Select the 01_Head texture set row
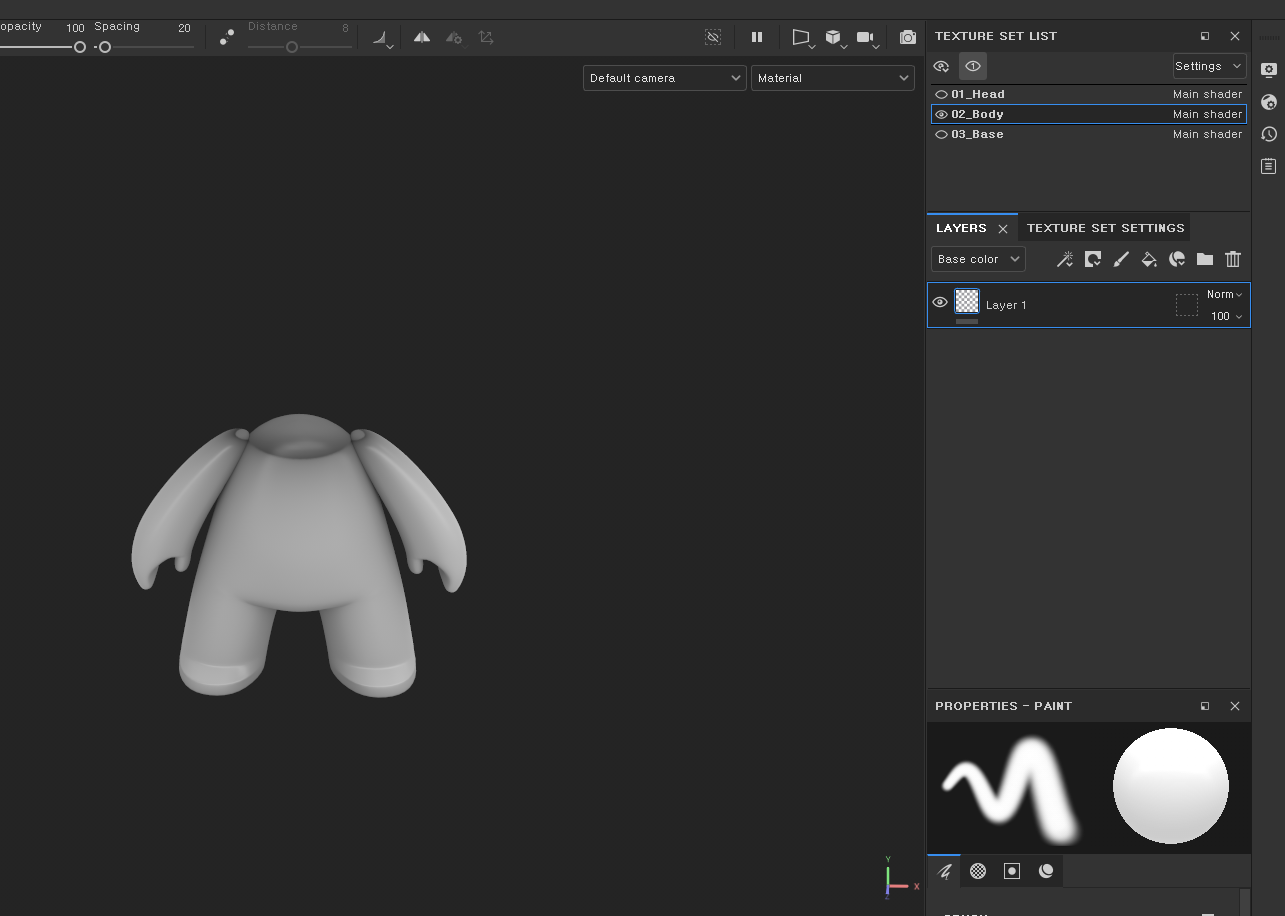The image size is (1285, 916). pyautogui.click(x=1089, y=94)
